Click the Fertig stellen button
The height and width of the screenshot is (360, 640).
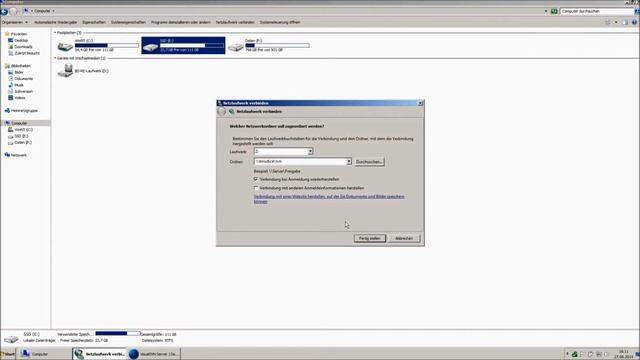click(370, 238)
